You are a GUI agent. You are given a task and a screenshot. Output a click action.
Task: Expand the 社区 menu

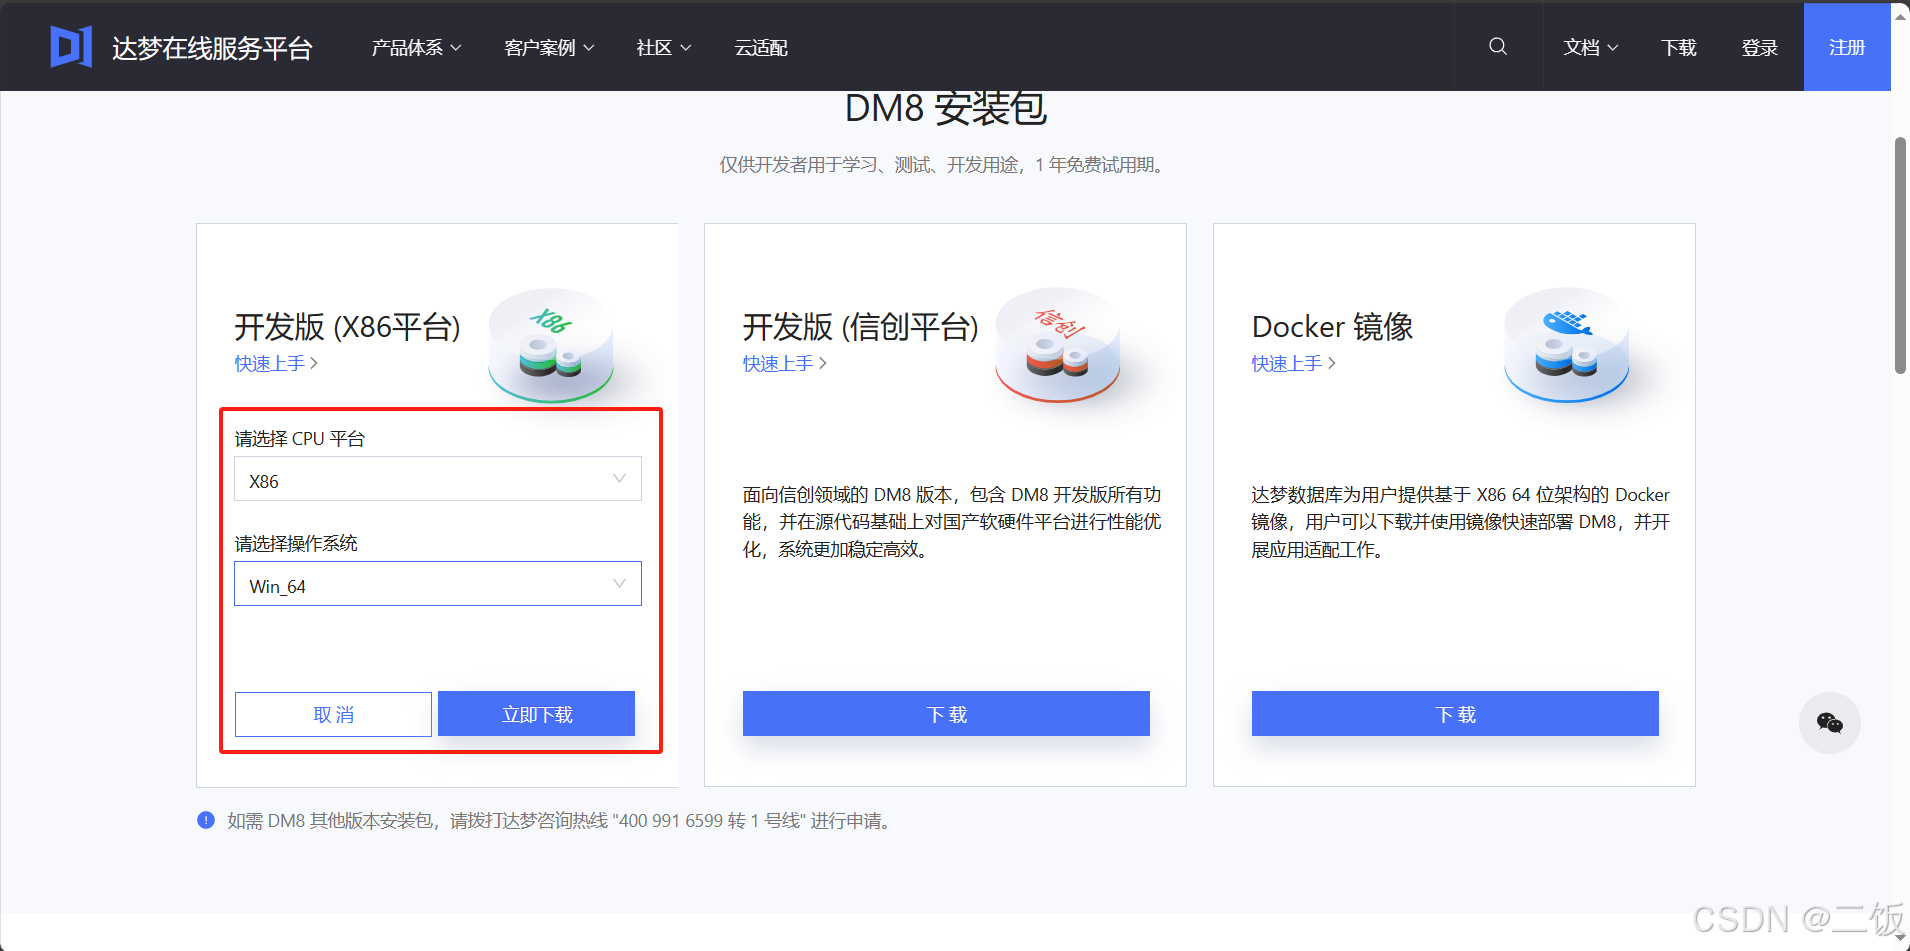coord(664,47)
